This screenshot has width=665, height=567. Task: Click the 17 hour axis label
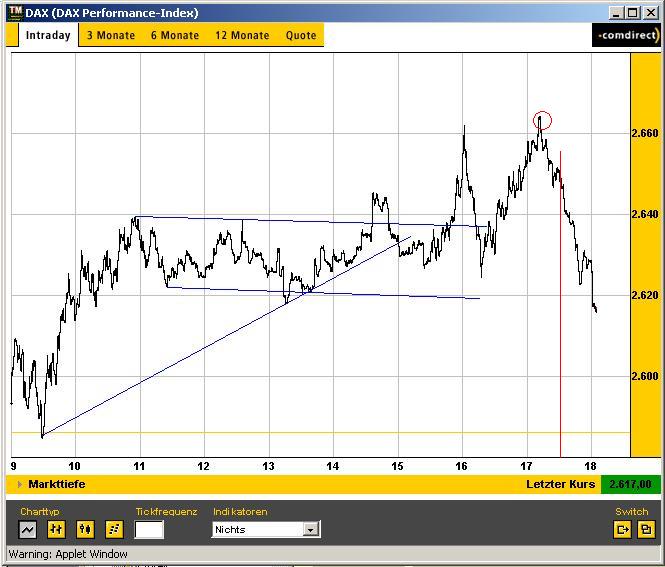tap(526, 466)
